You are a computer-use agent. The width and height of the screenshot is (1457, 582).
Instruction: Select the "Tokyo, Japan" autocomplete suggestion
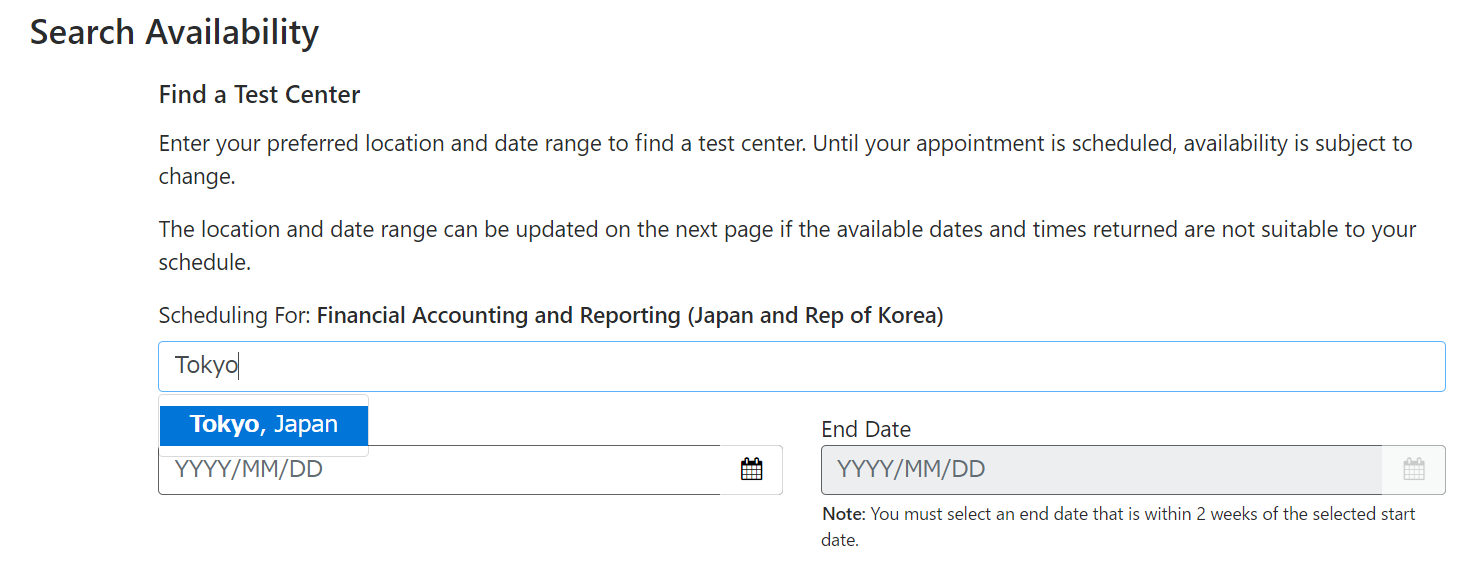[264, 424]
